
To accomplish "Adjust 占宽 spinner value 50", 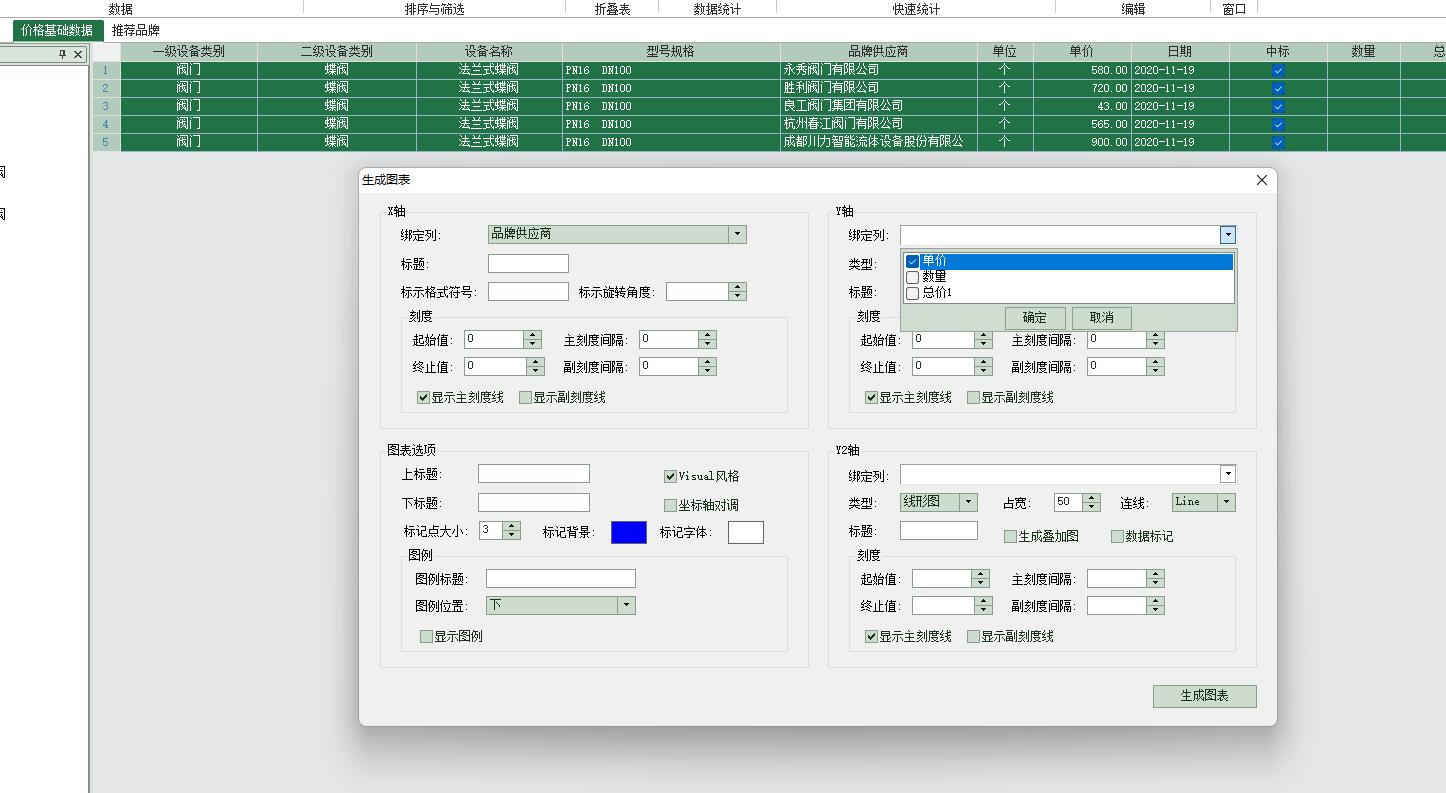I will coord(1092,502).
